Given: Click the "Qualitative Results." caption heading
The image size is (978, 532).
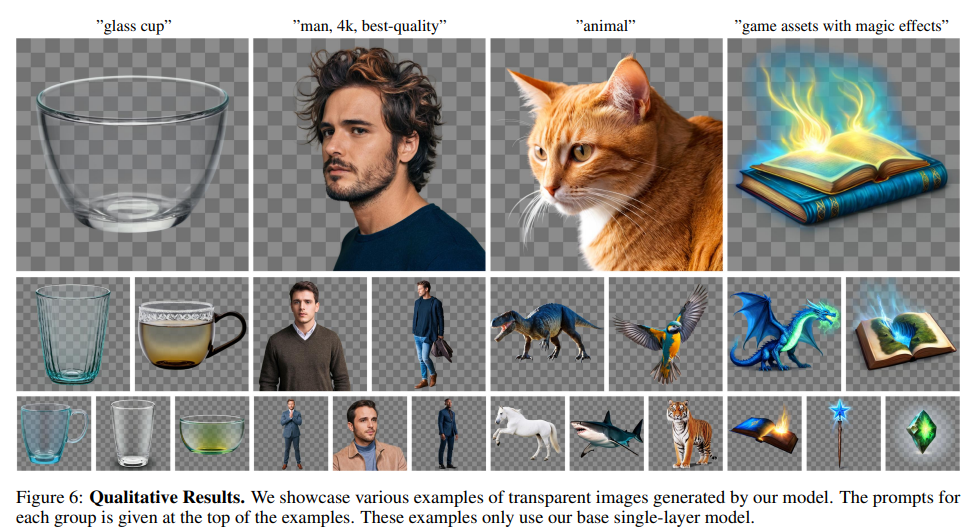Looking at the screenshot, I should 167,497.
